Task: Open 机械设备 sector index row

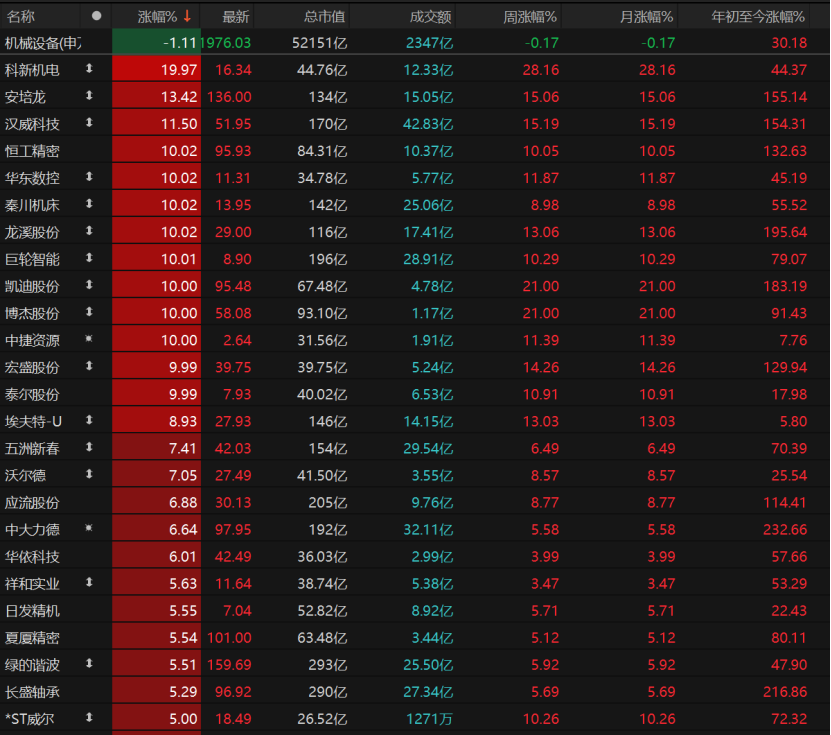Action: (x=43, y=43)
